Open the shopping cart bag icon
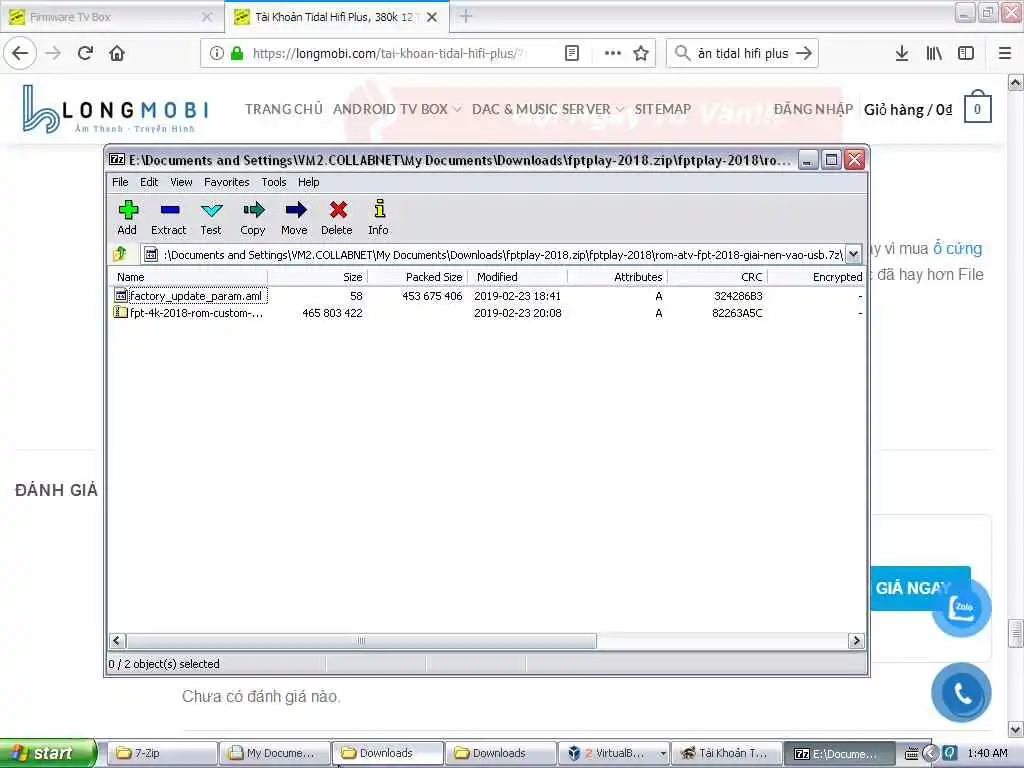Viewport: 1024px width, 768px height. click(977, 107)
